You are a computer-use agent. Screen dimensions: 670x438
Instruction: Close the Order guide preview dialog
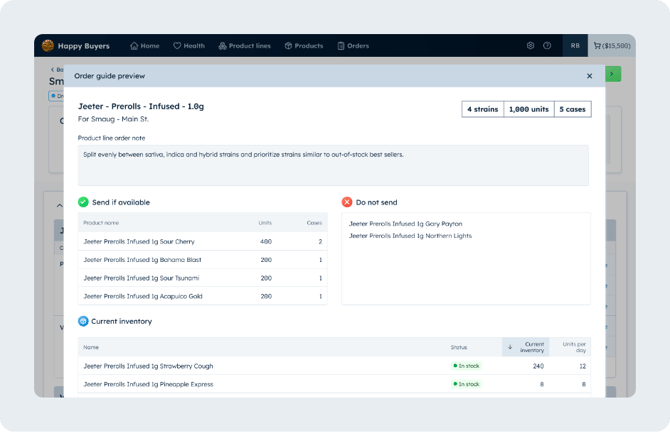pyautogui.click(x=589, y=76)
